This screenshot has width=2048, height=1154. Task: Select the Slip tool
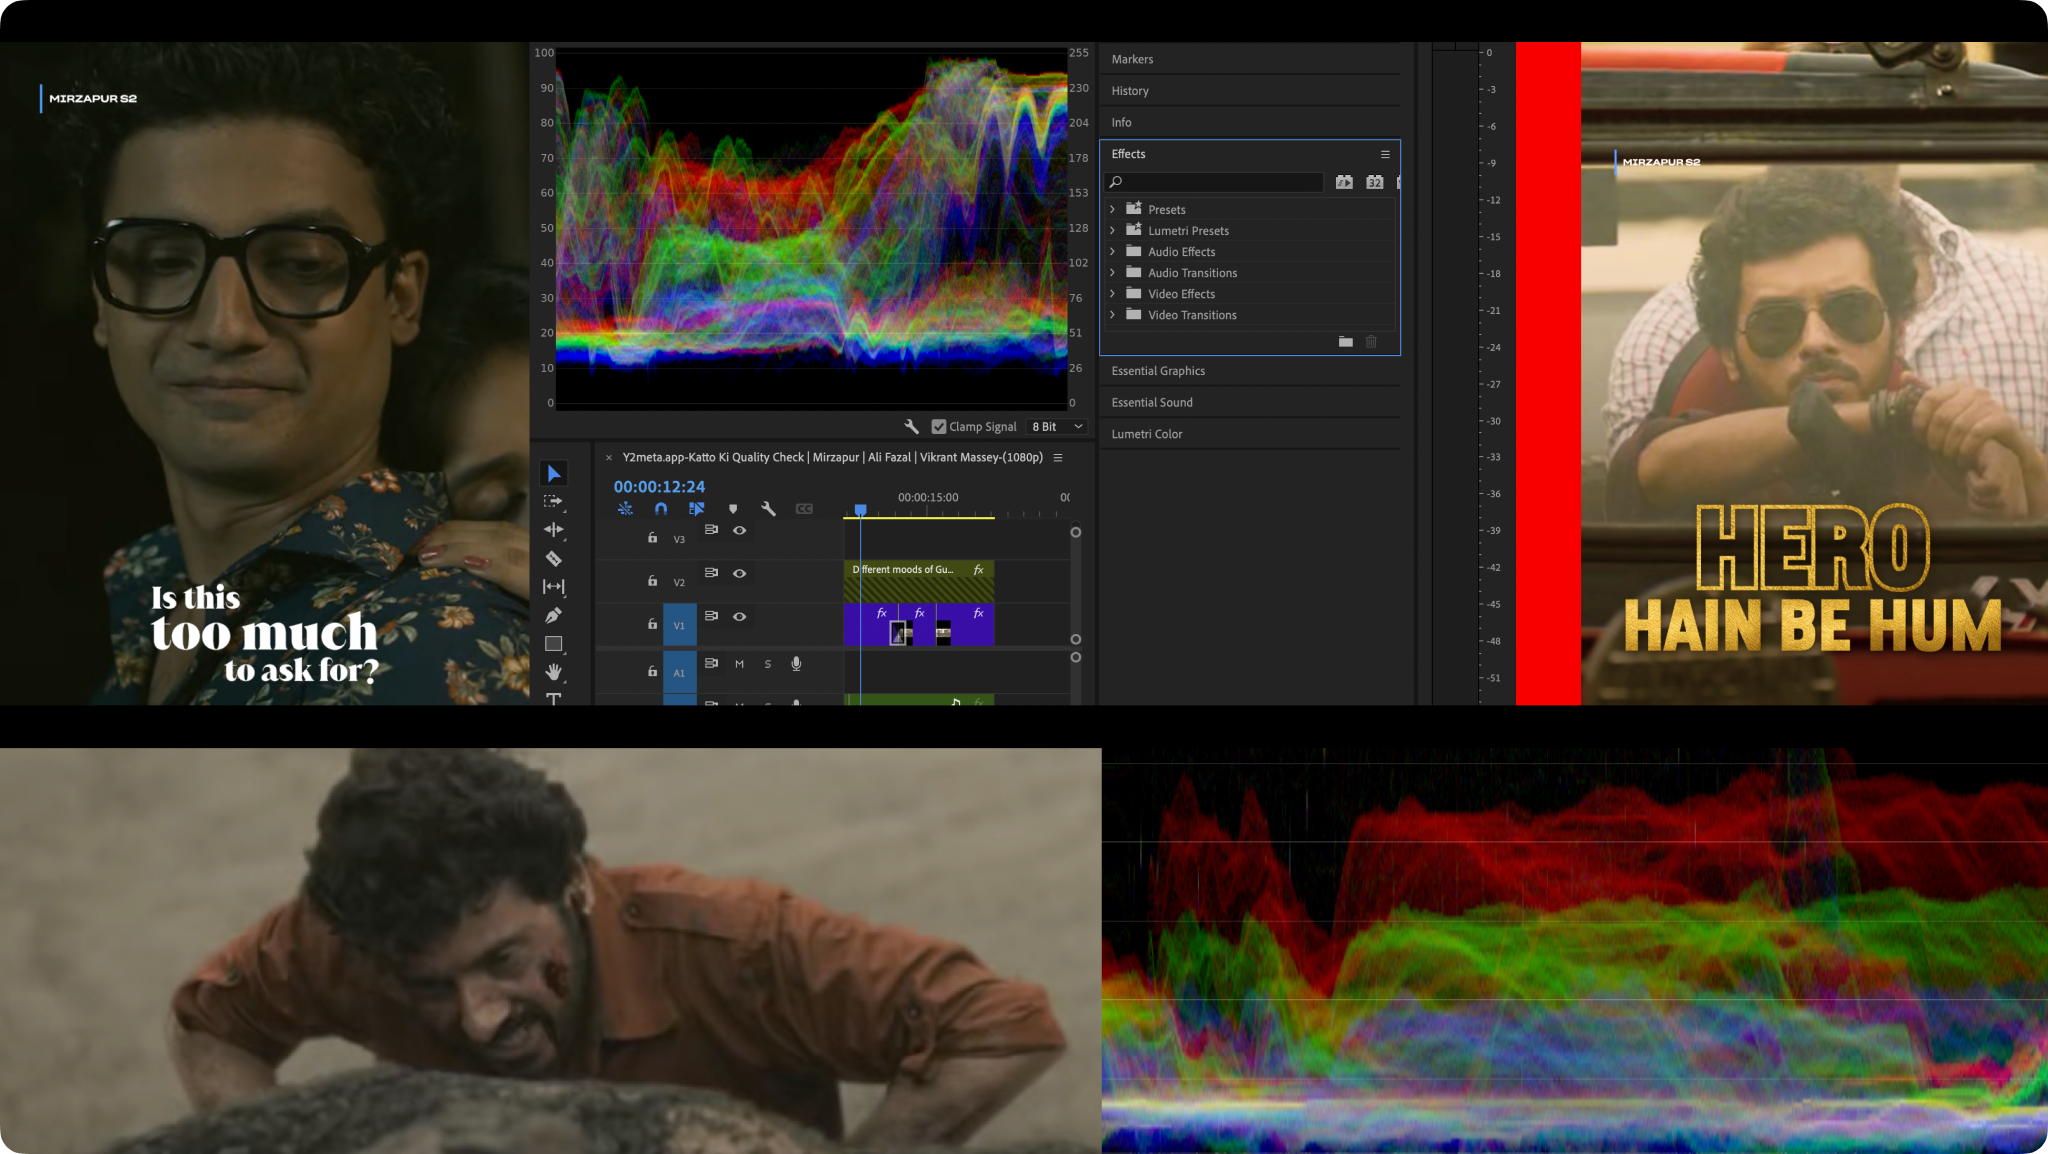click(x=553, y=587)
